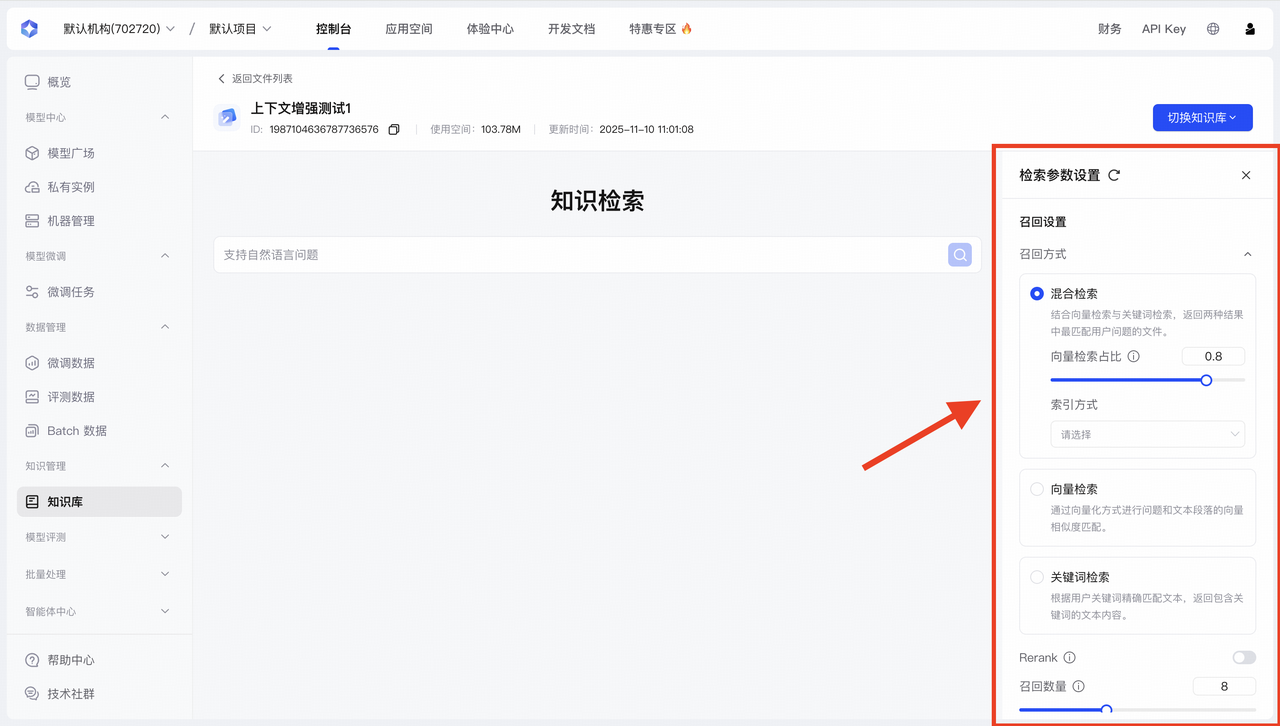Copy the knowledge base ID
This screenshot has height=726, width=1280.
394,129
